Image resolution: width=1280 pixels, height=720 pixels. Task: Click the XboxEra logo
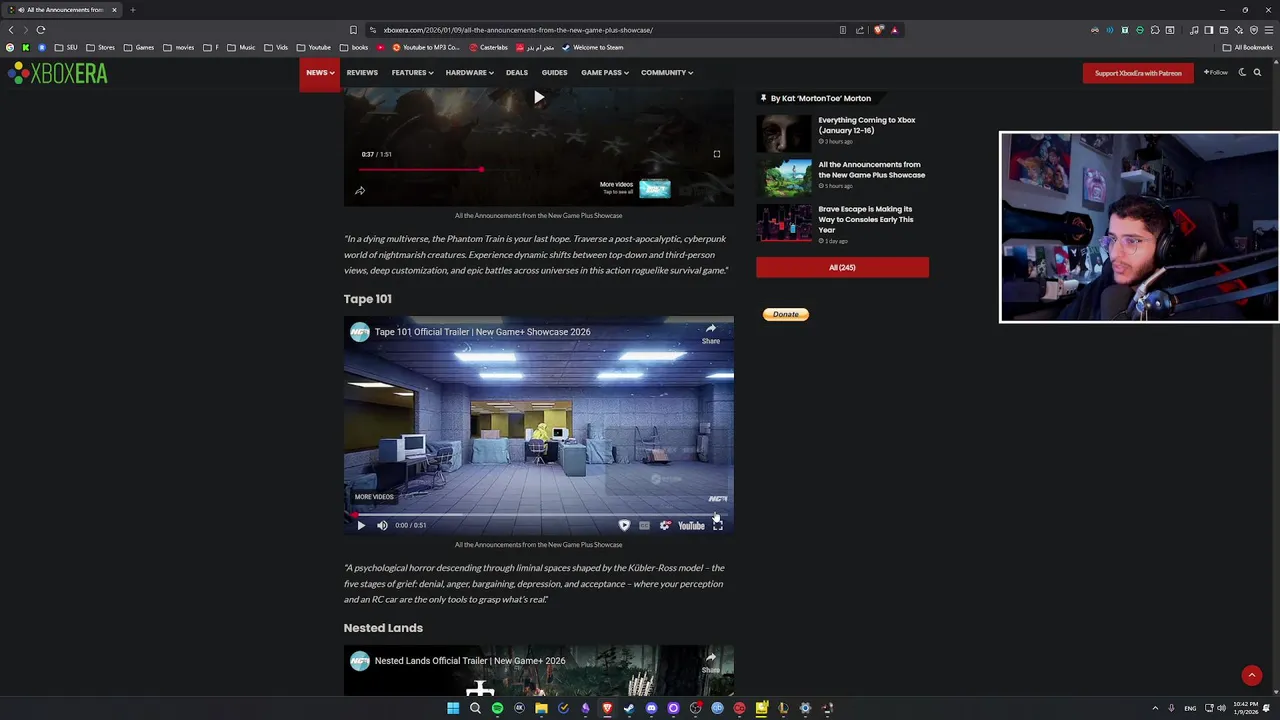57,72
